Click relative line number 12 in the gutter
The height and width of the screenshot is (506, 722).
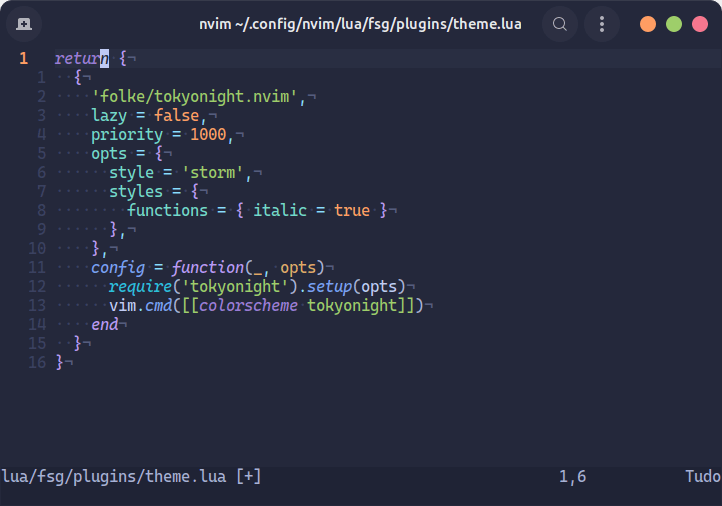coord(37,287)
